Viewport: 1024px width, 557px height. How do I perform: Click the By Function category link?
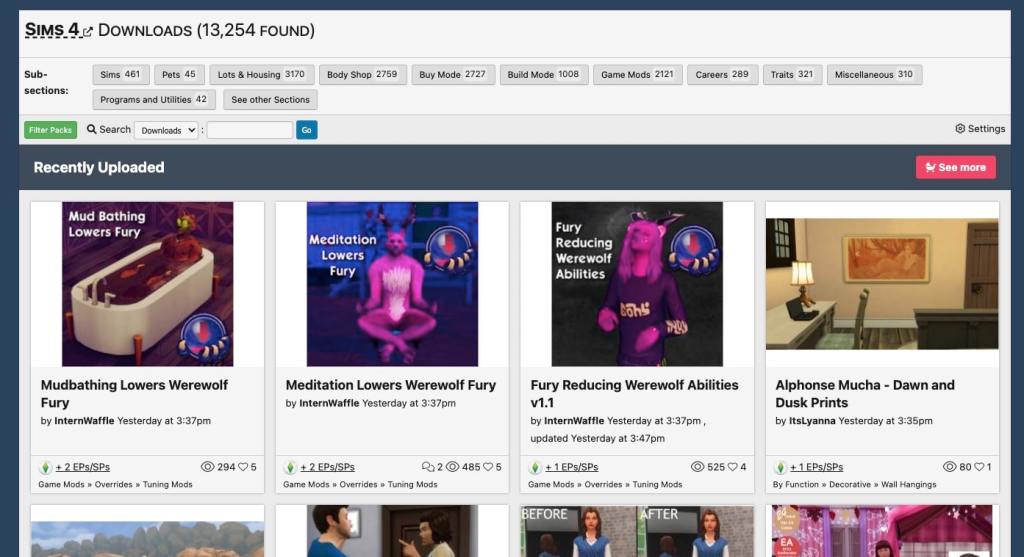[795, 485]
